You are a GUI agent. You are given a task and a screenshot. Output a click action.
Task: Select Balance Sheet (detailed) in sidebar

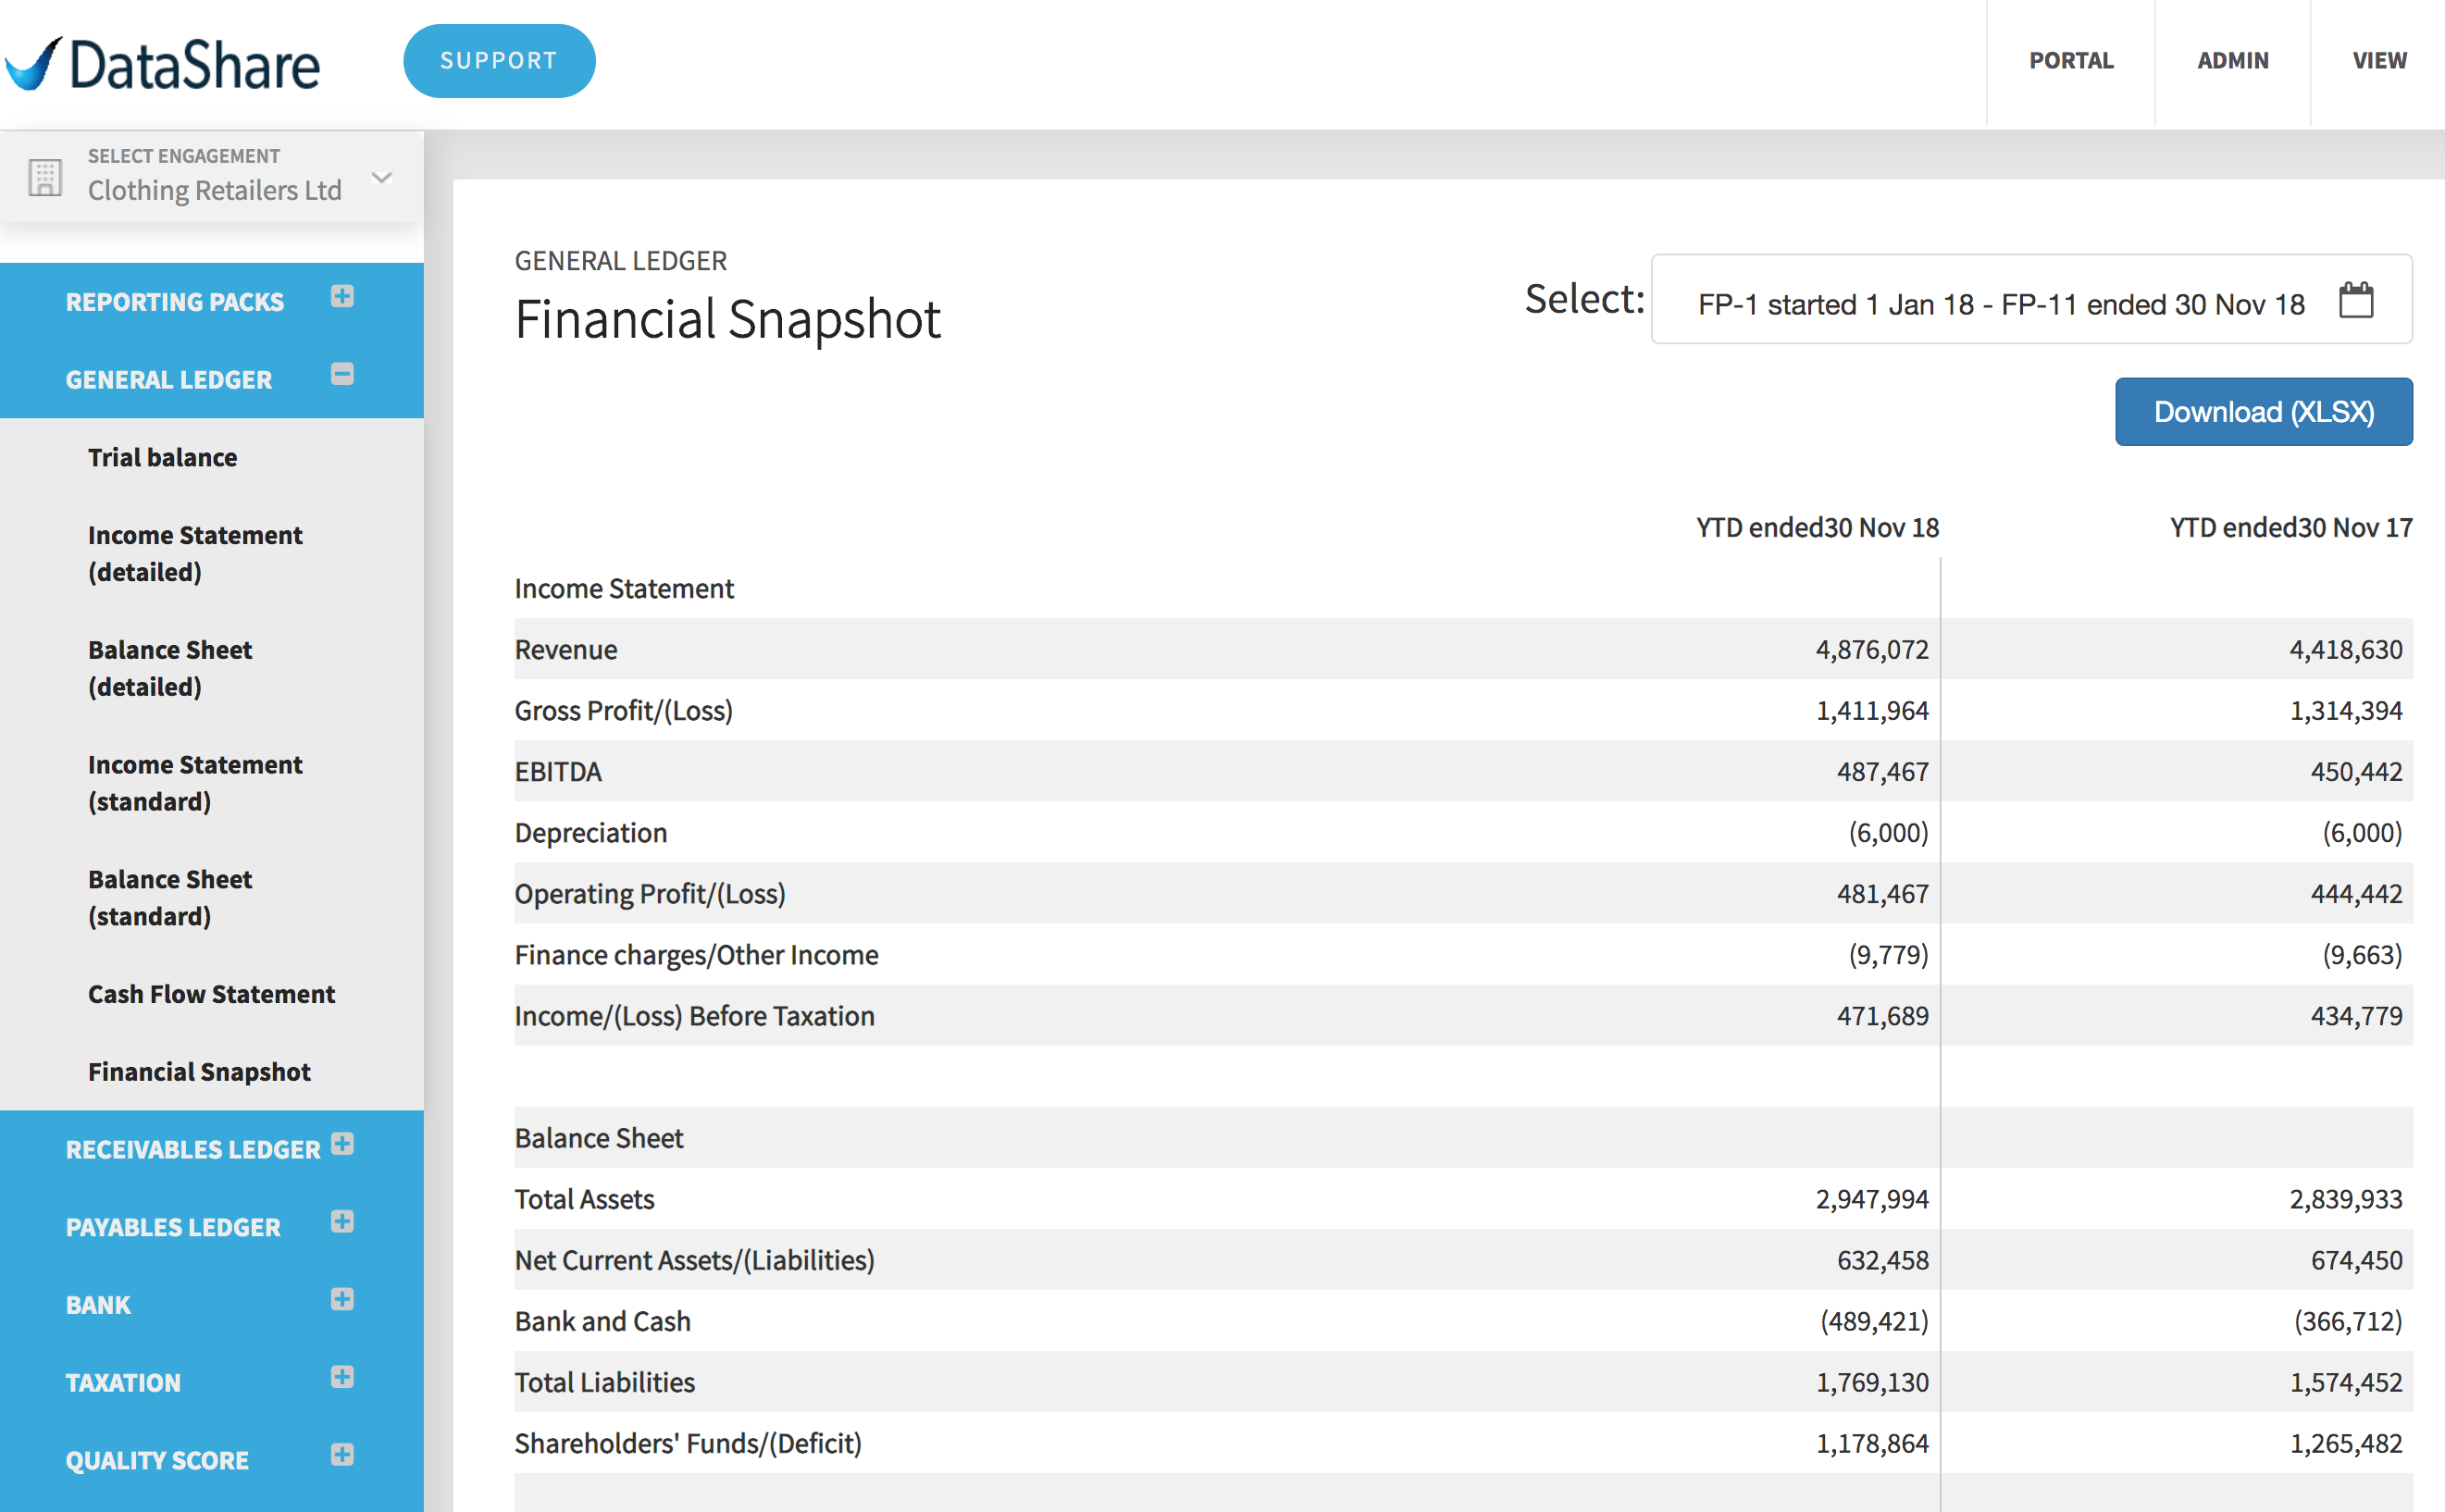(x=170, y=668)
